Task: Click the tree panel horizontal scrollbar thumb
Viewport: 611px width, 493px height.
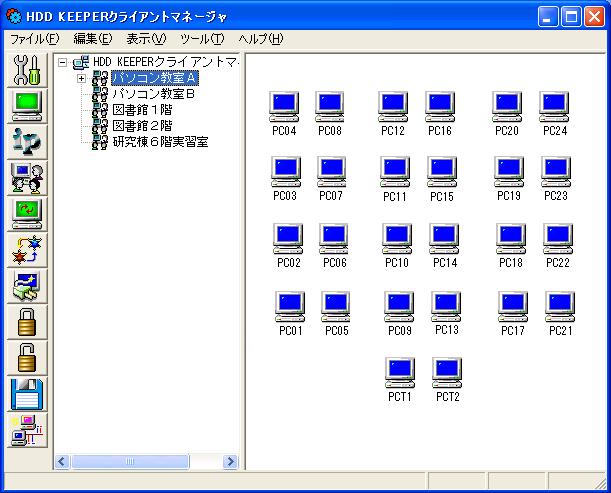Action: (x=130, y=461)
